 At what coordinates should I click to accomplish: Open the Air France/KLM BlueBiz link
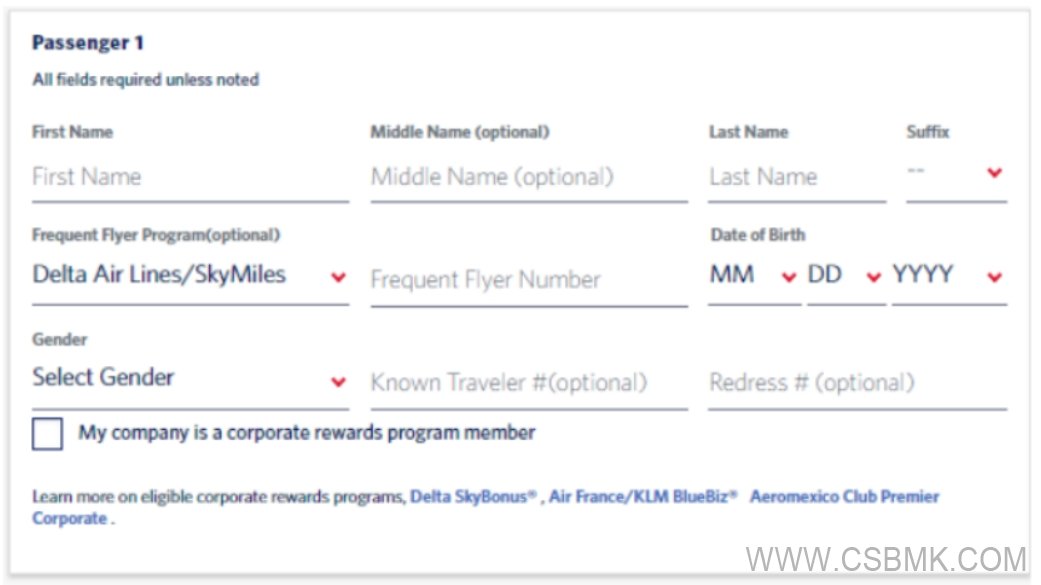(643, 496)
